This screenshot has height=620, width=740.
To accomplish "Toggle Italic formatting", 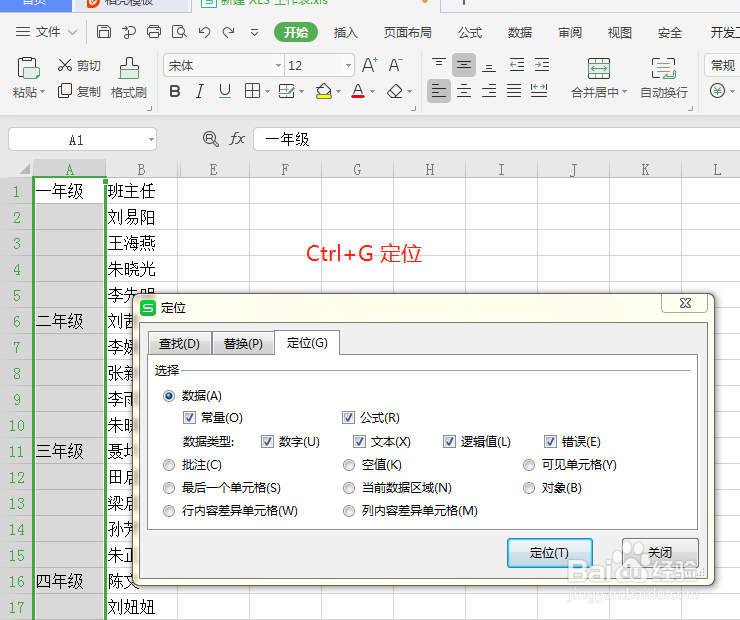I will point(200,91).
